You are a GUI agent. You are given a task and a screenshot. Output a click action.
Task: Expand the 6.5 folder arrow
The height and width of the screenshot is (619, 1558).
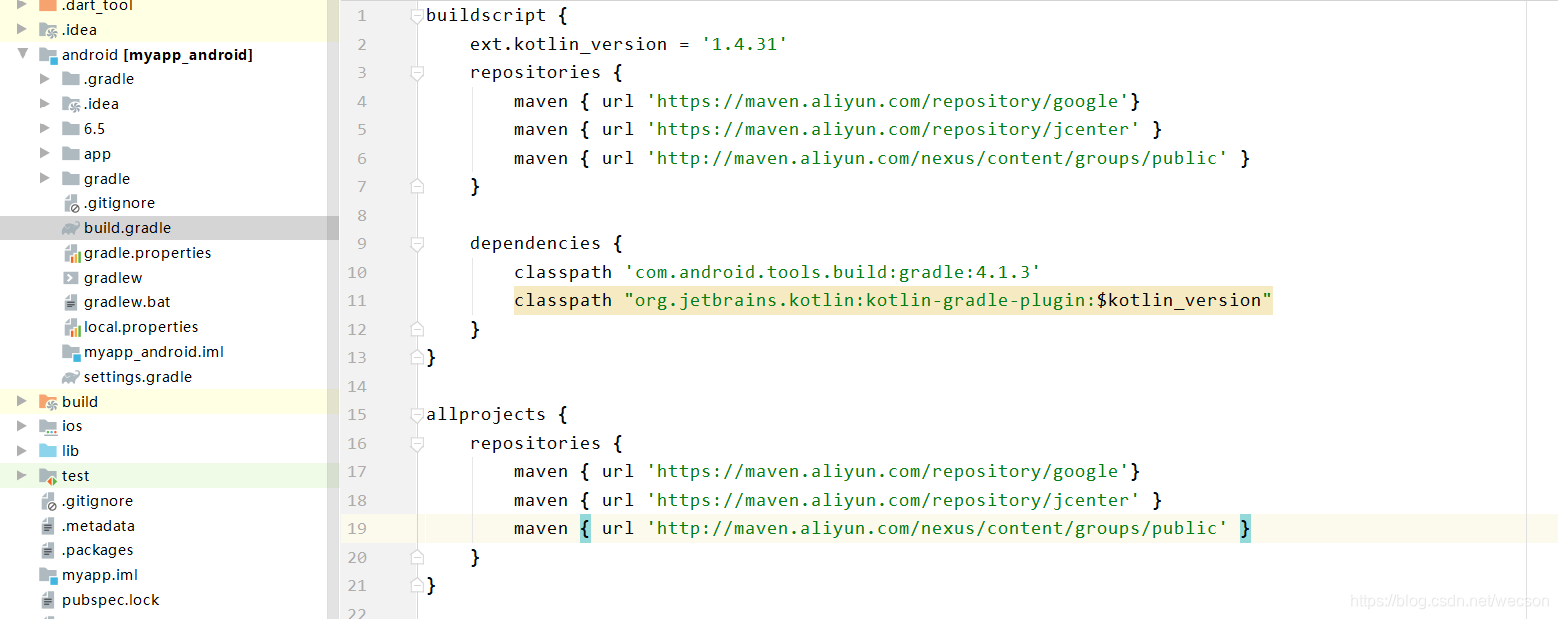pyautogui.click(x=45, y=128)
